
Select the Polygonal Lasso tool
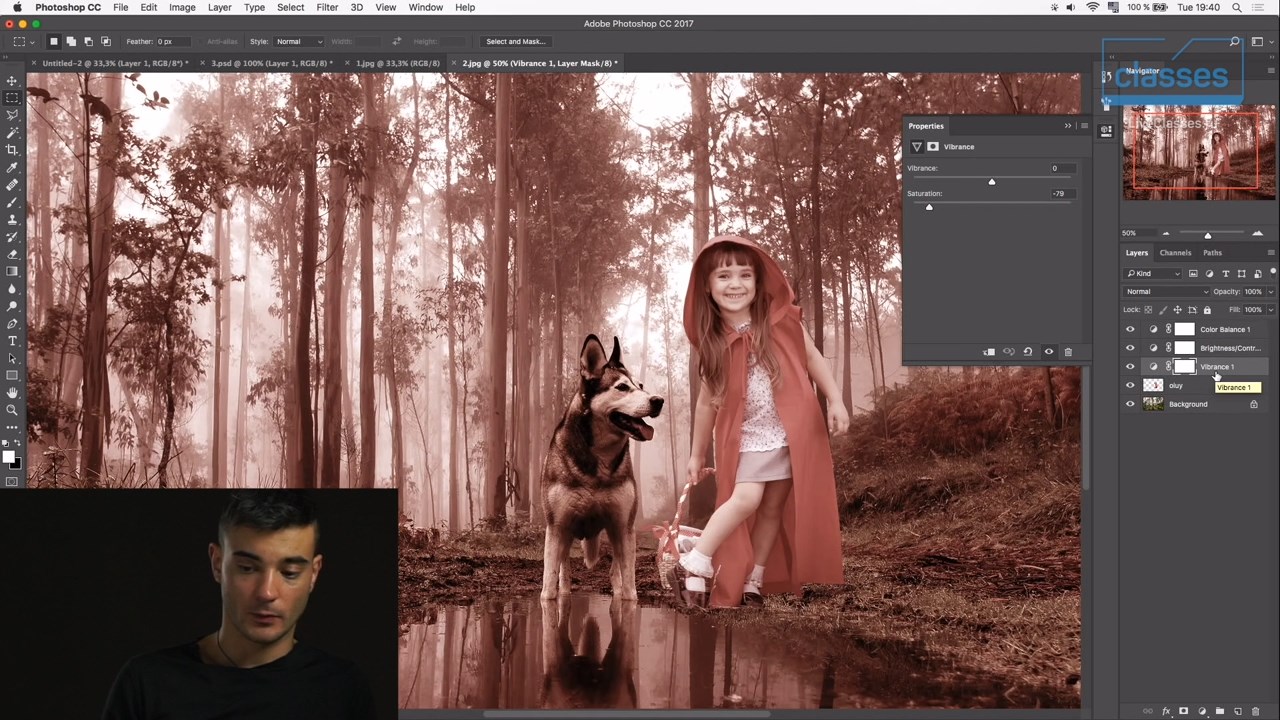click(12, 115)
